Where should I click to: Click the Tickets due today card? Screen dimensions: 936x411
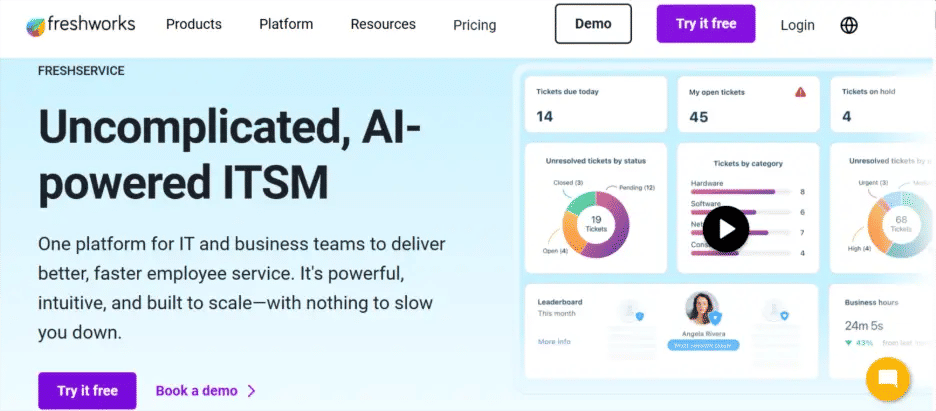596,105
